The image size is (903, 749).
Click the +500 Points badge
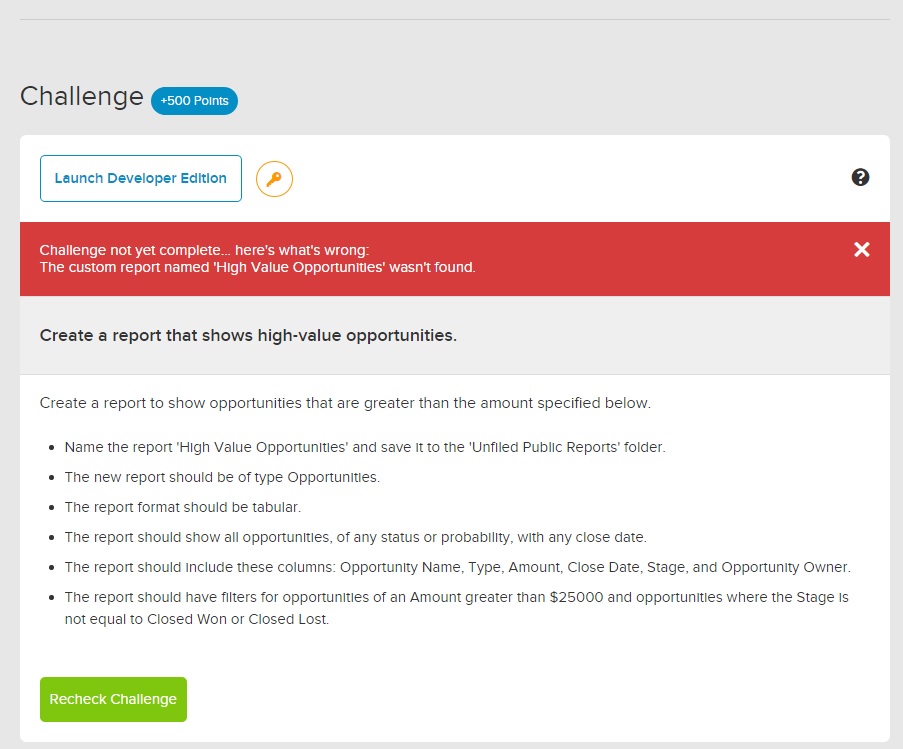[194, 101]
